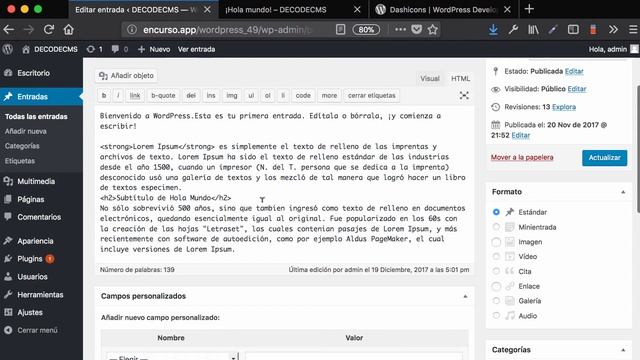Edit Visibilidad Público link

pyautogui.click(x=577, y=89)
